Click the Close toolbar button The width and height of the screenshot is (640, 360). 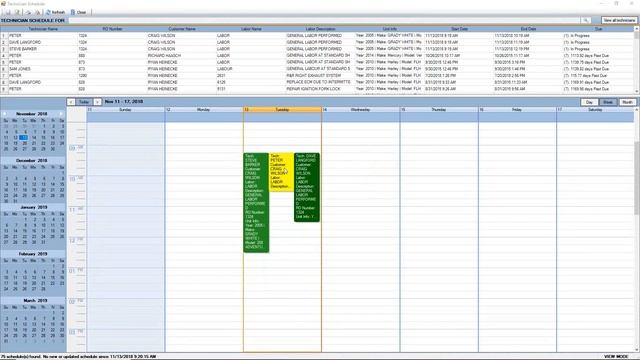(x=79, y=12)
